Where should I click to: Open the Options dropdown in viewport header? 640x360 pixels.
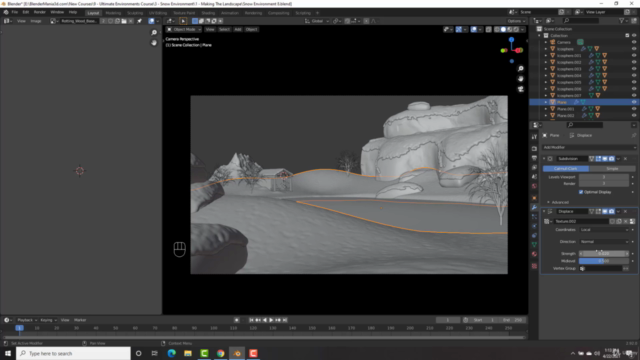click(516, 21)
